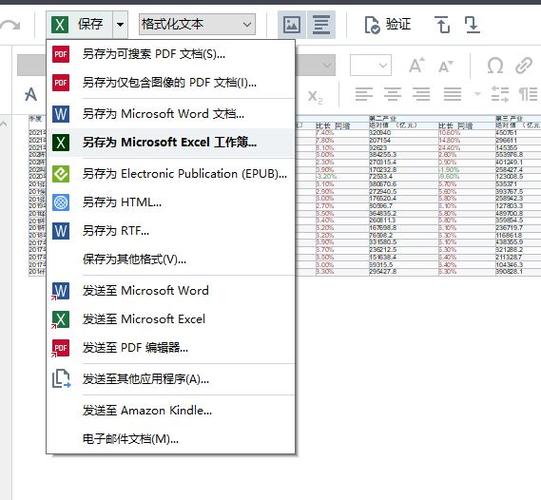Click the insert hyperlink icon
This screenshot has width=541, height=500.
pos(524,66)
